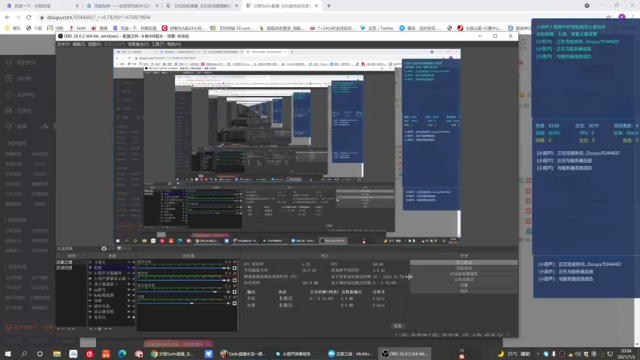Open the OBS Tools menu
The image size is (640, 360).
[x=158, y=44]
